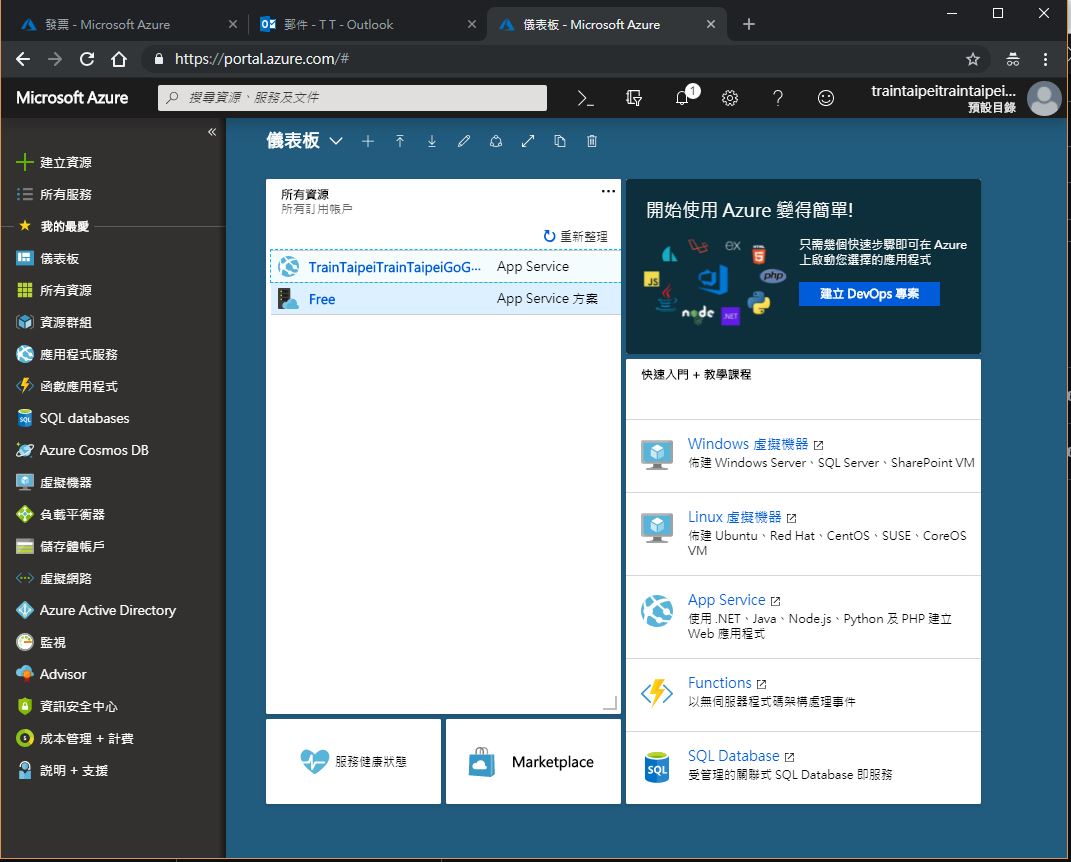
Task: Open Linux 虛擬機器 quickstart link
Action: pyautogui.click(x=734, y=517)
